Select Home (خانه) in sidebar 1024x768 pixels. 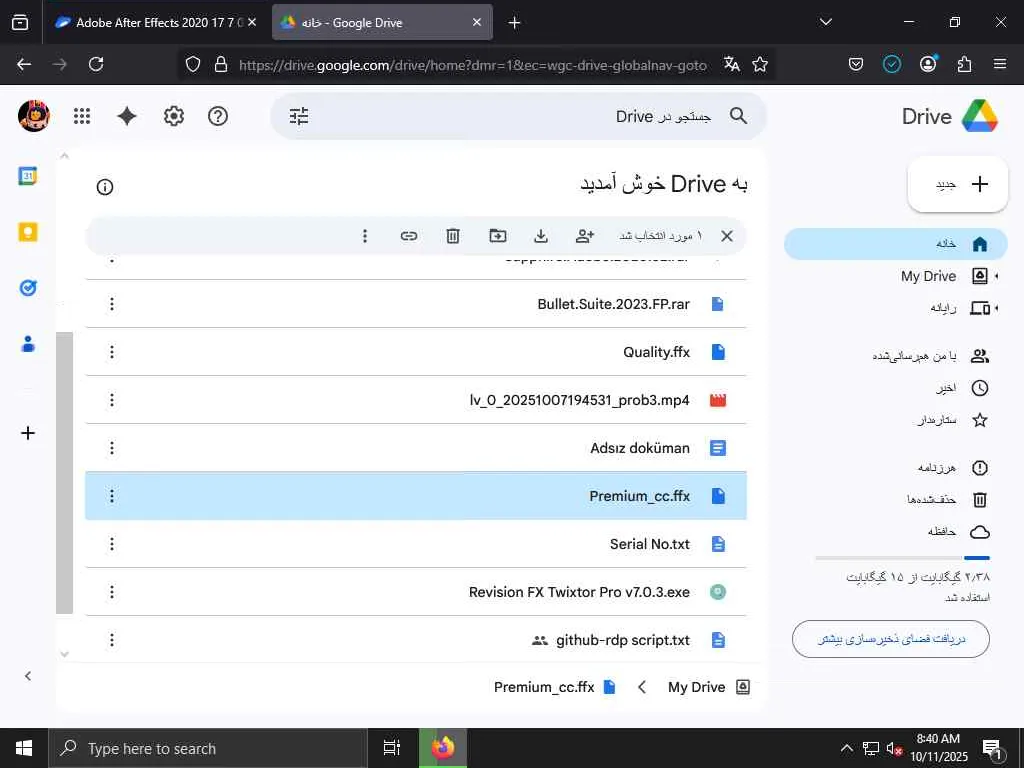point(895,244)
